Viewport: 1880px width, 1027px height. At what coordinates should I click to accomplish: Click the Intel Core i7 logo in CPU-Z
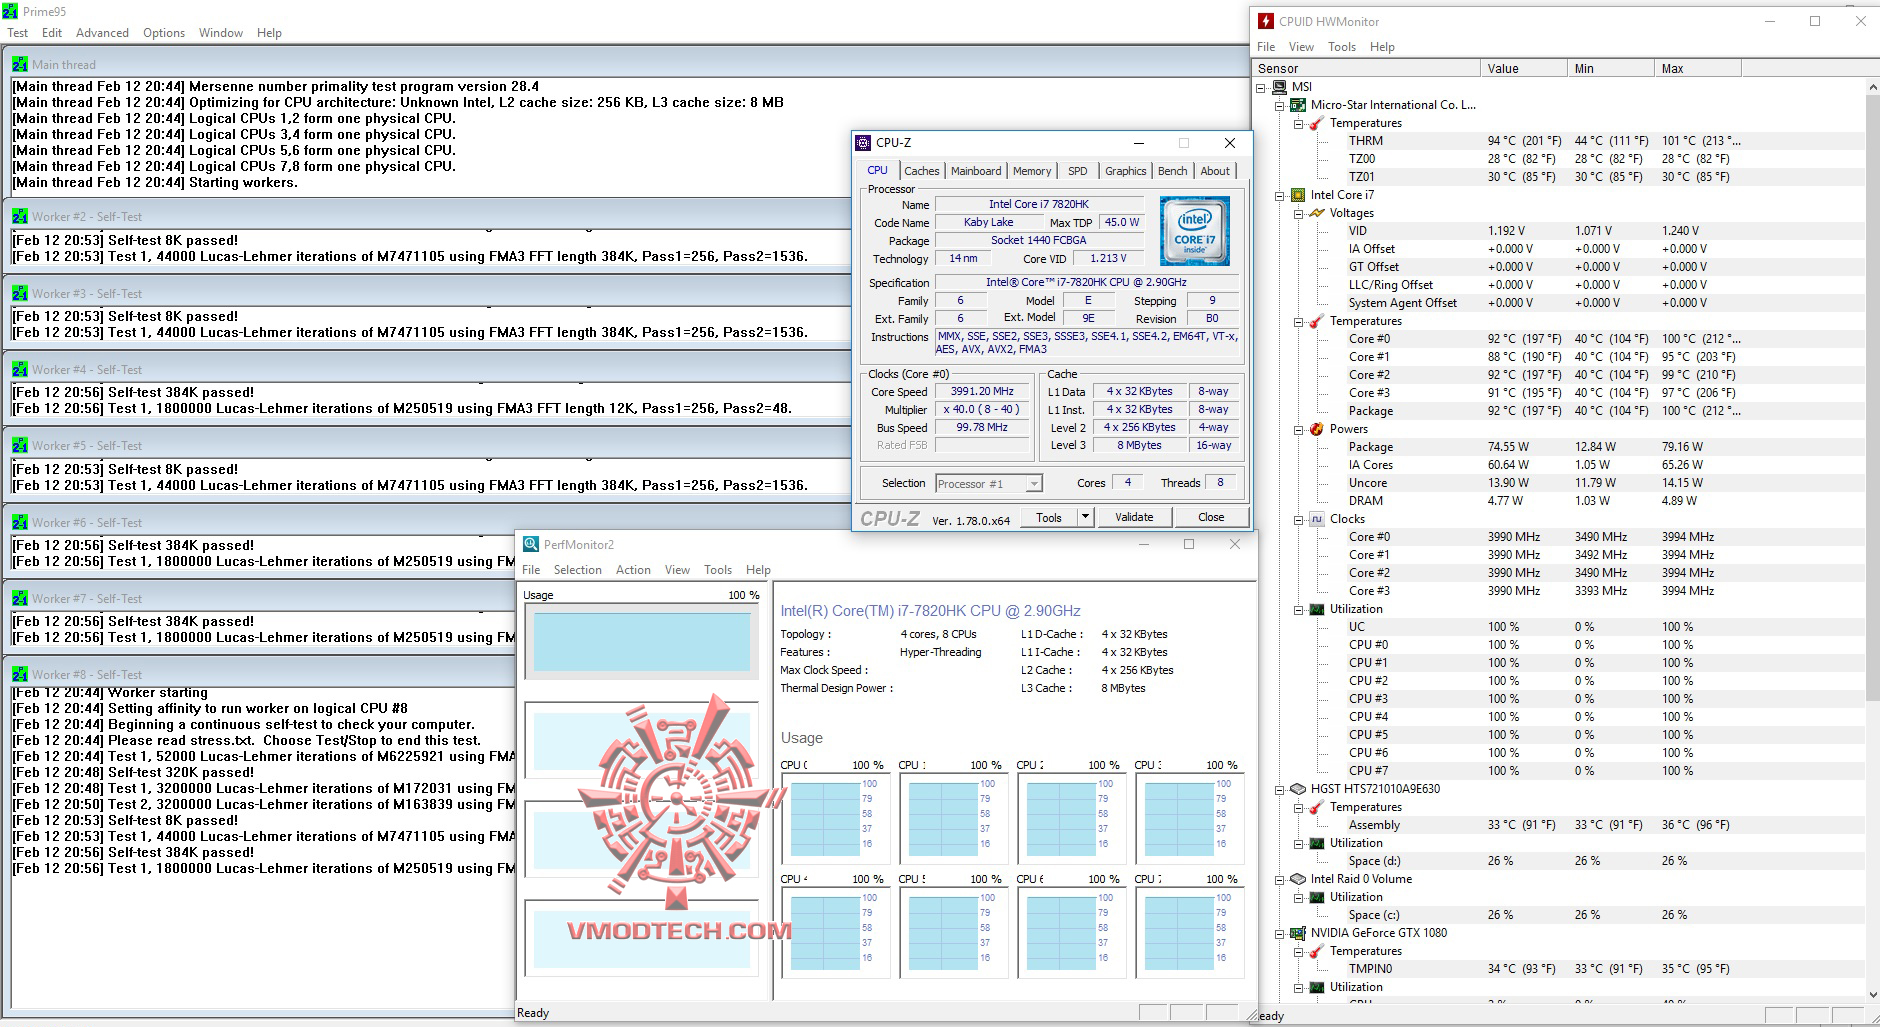[x=1194, y=231]
